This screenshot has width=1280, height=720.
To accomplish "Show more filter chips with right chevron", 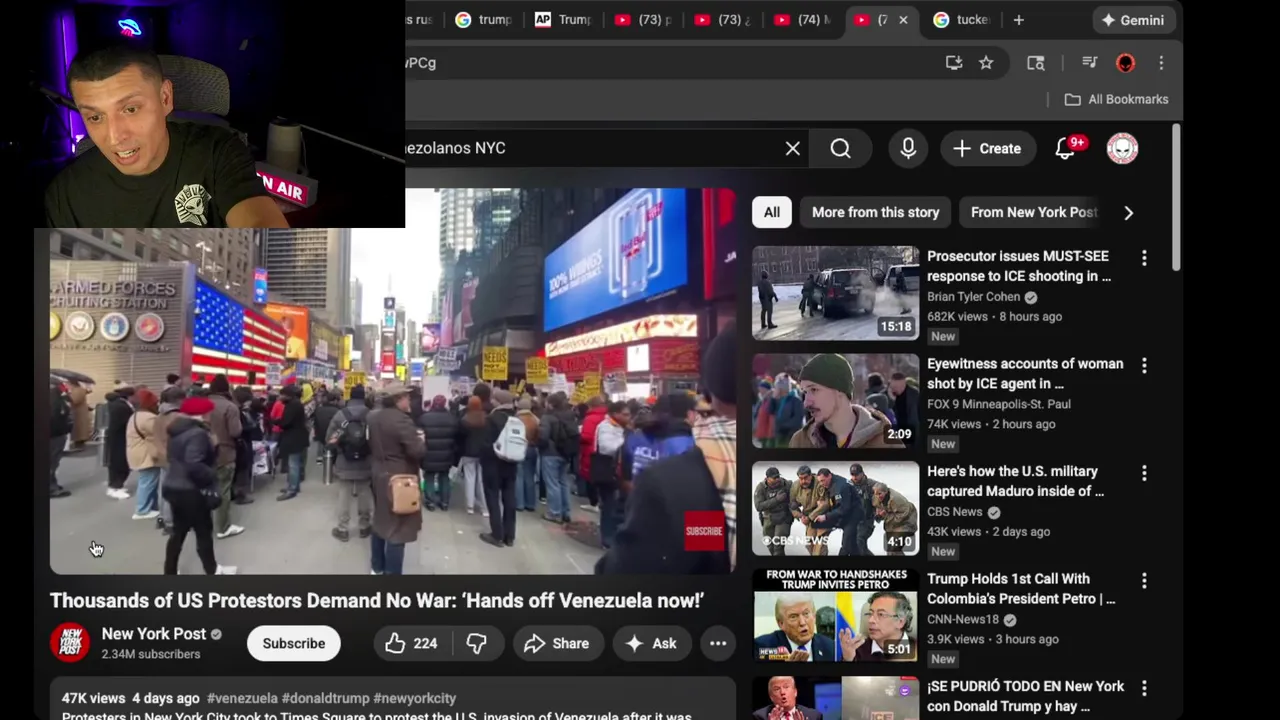I will click(x=1128, y=212).
